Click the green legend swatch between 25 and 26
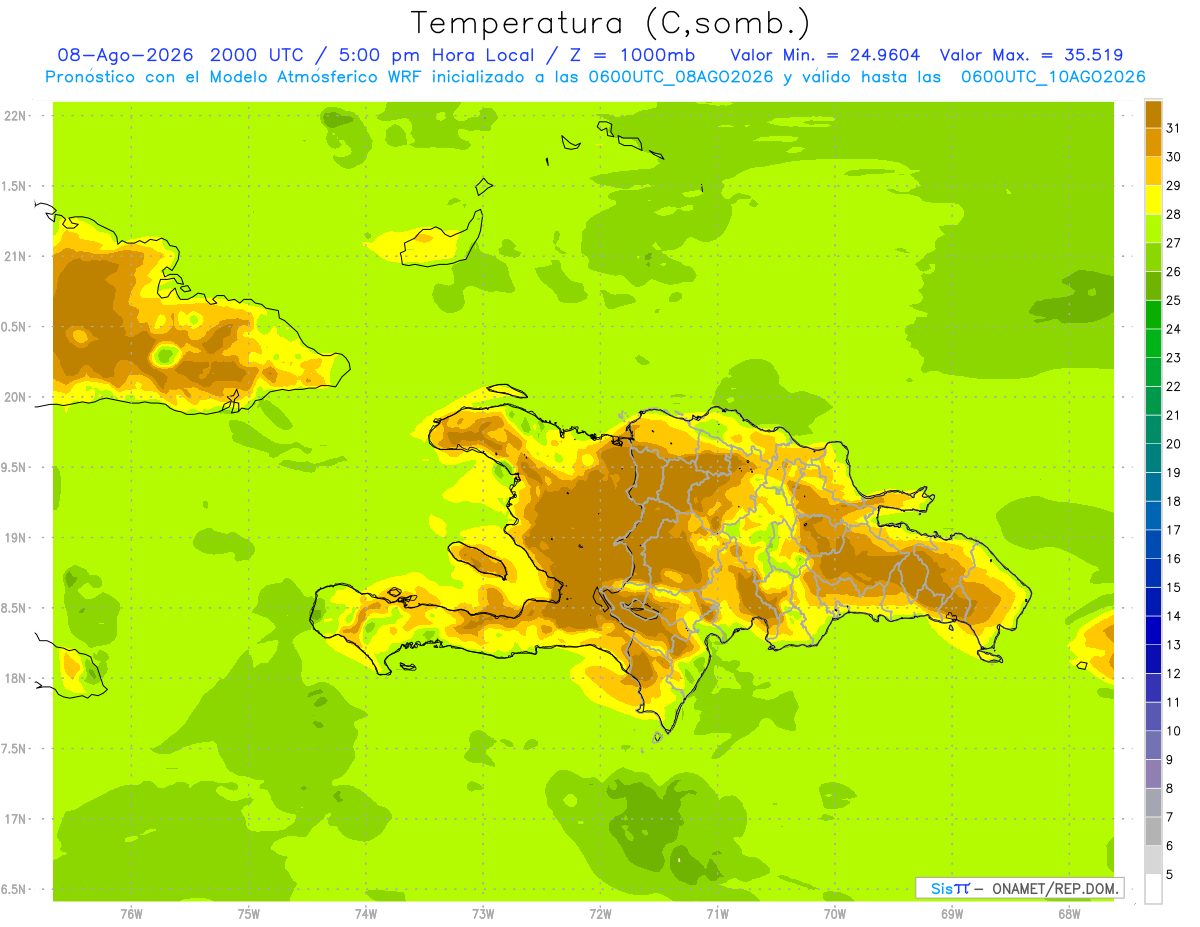This screenshot has width=1200, height=927. pyautogui.click(x=1153, y=286)
